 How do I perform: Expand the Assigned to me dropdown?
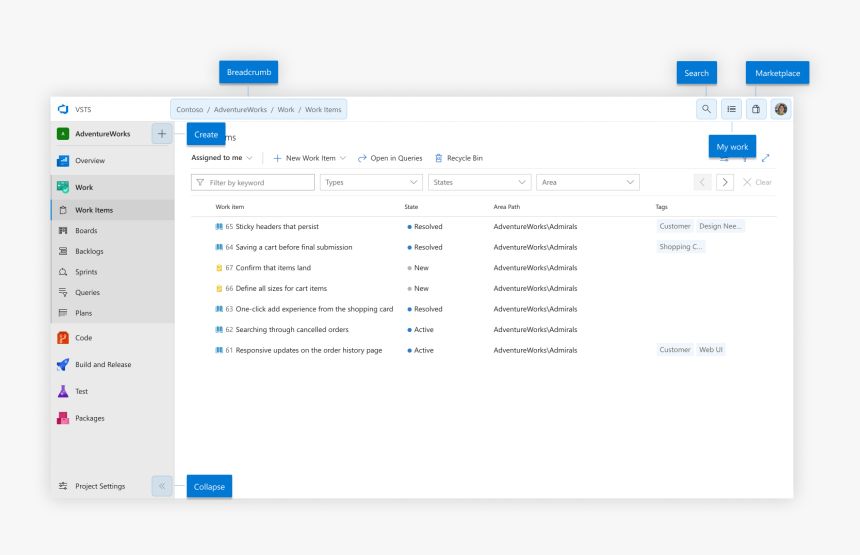pyautogui.click(x=222, y=158)
